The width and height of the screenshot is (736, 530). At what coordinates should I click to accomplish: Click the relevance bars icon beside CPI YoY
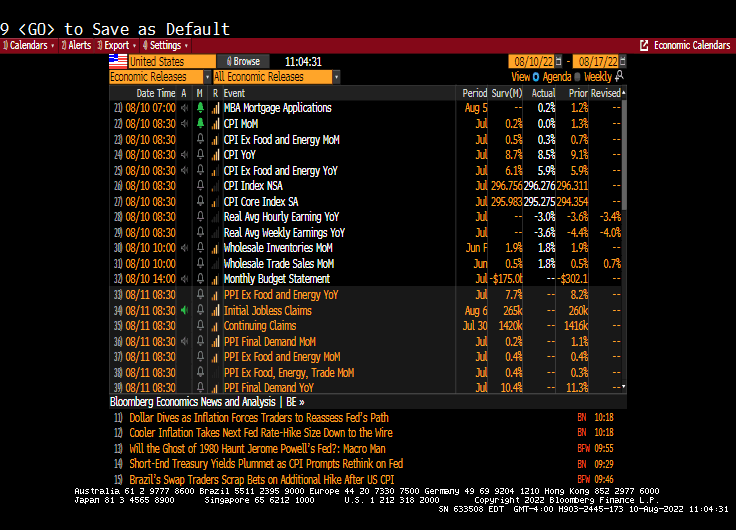click(215, 155)
